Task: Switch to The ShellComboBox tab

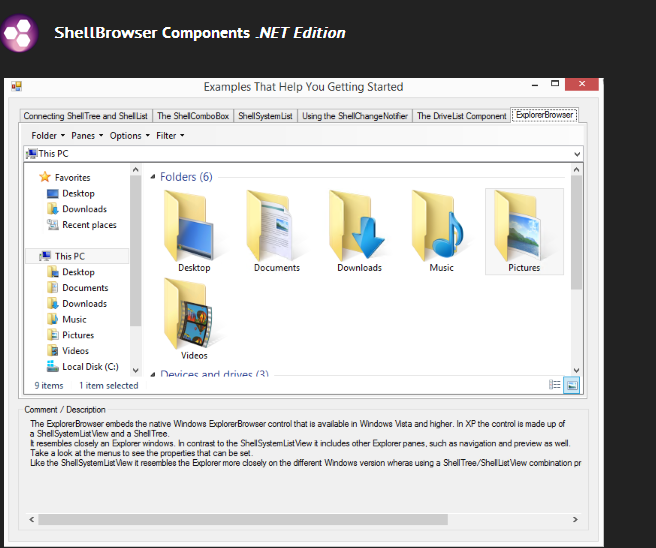Action: (x=193, y=116)
